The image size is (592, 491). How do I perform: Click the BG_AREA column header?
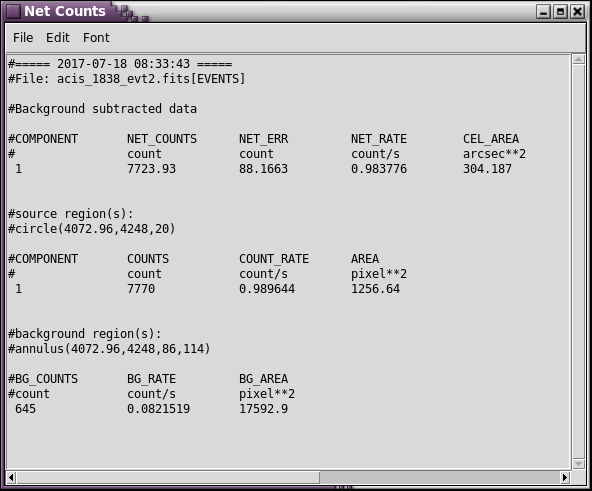tap(263, 379)
